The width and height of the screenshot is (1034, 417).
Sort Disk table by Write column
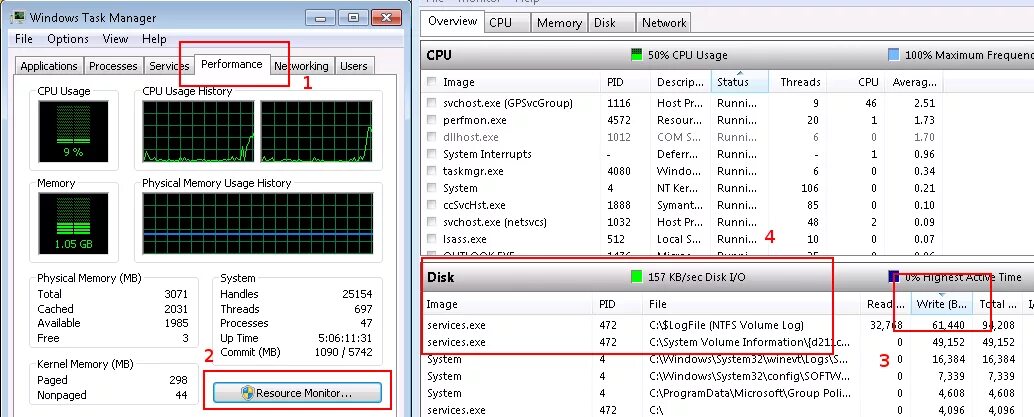tap(941, 304)
